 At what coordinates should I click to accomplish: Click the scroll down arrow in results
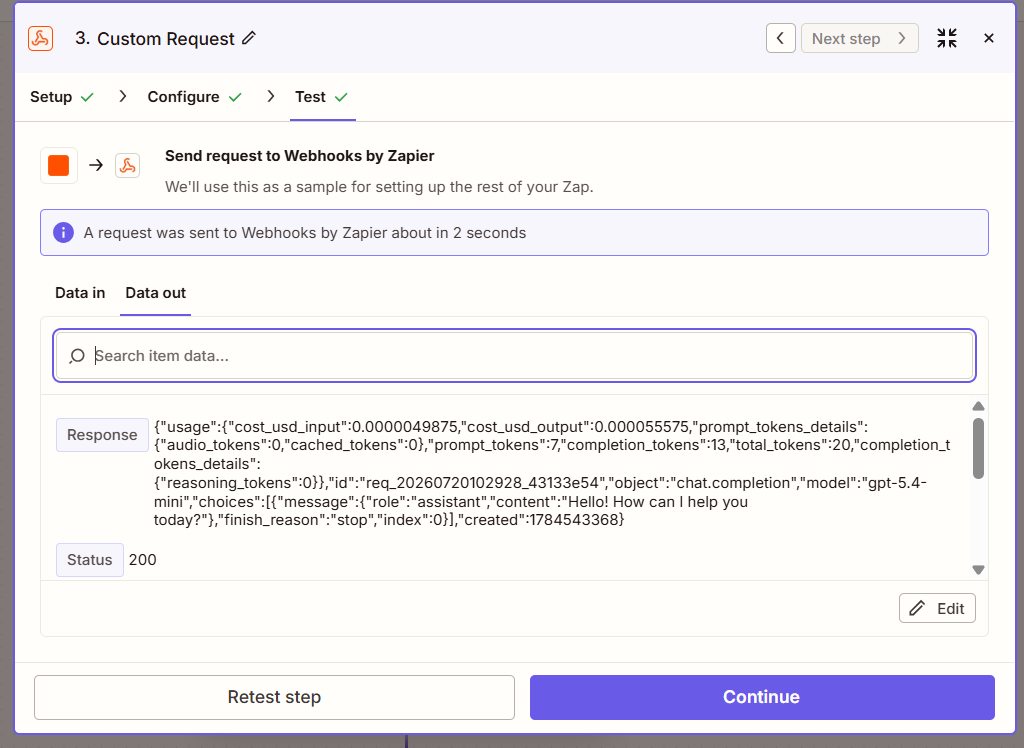978,570
